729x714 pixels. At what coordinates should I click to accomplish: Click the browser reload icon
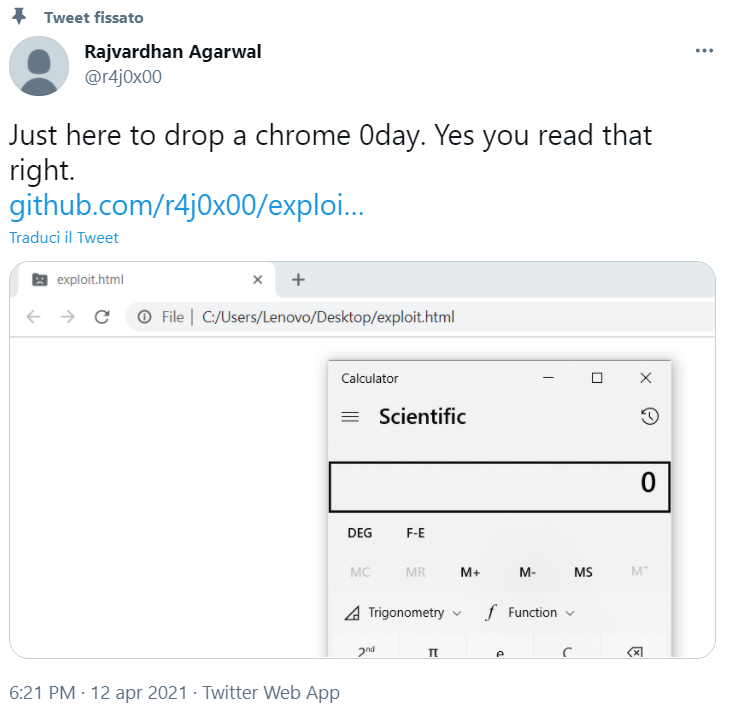point(101,317)
